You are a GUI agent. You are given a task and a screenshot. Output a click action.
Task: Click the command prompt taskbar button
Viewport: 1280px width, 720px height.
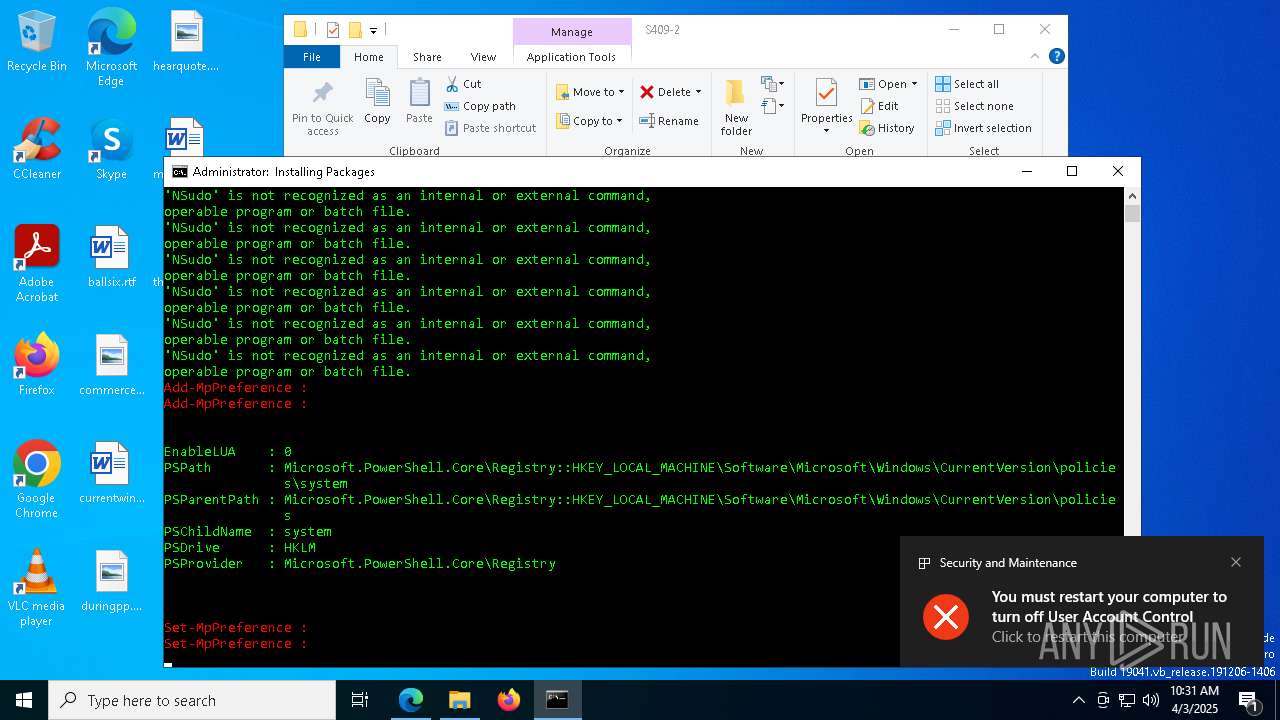tap(557, 700)
